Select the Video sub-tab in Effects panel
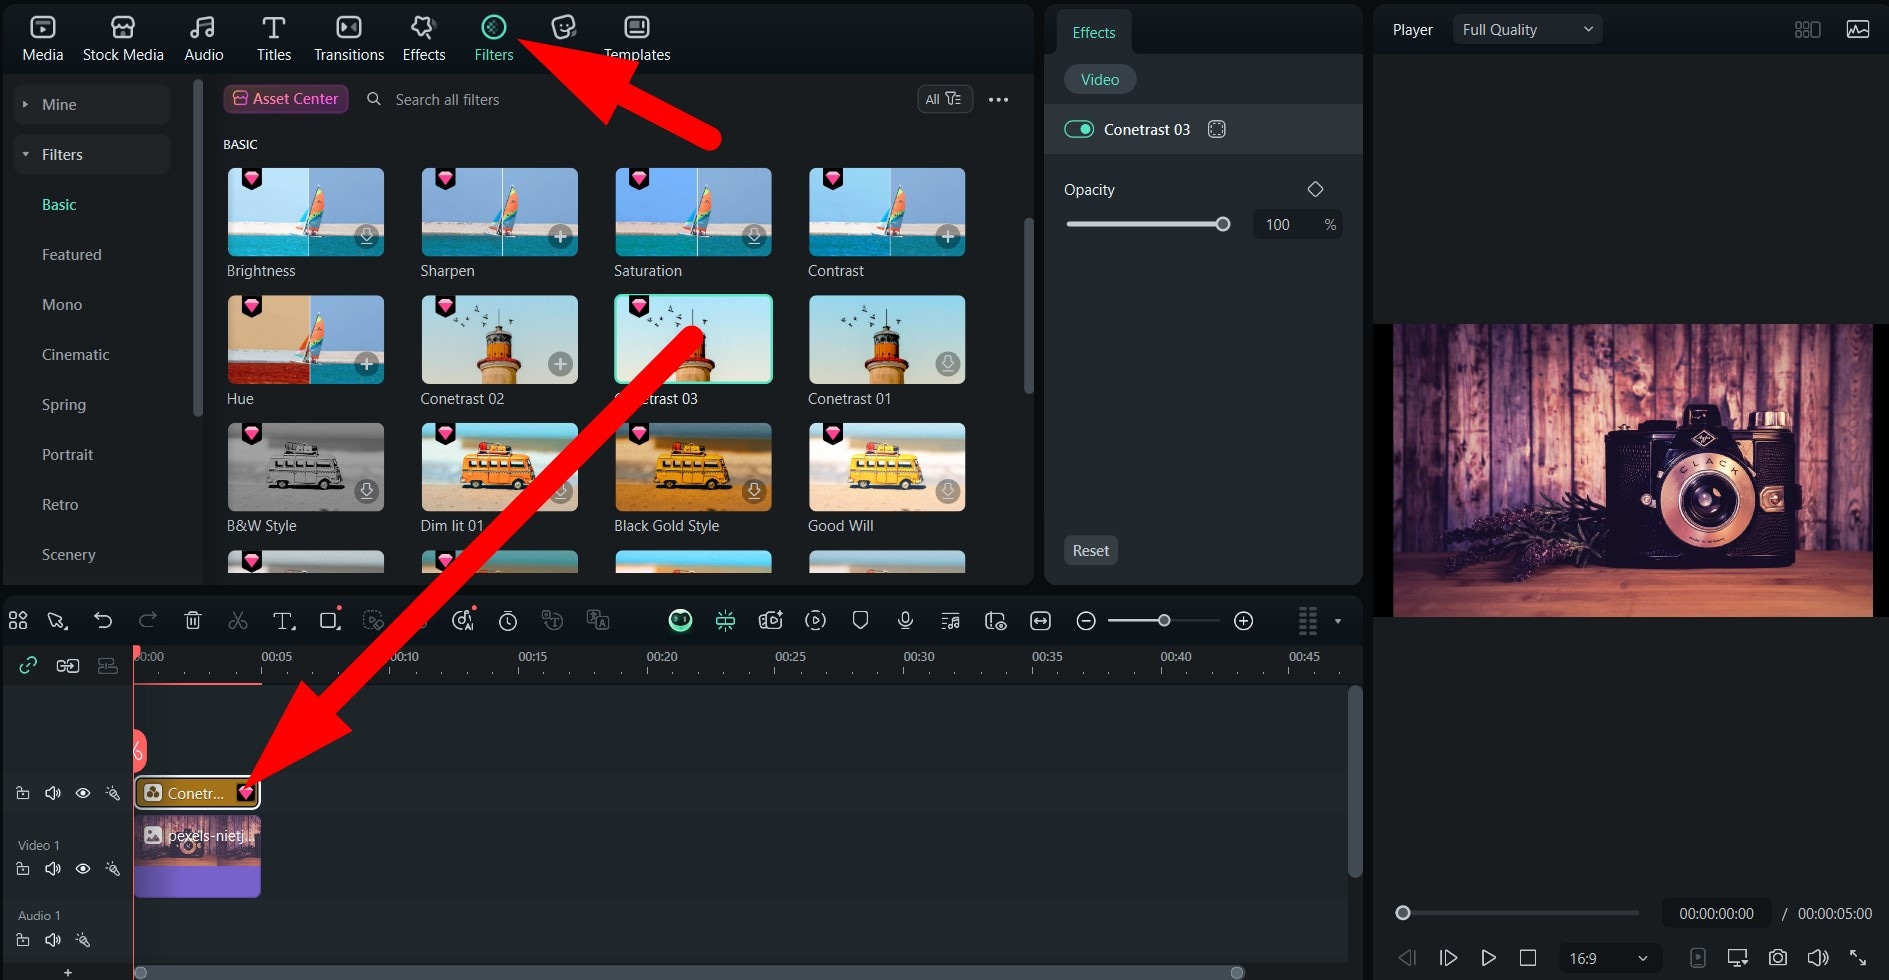 point(1100,80)
